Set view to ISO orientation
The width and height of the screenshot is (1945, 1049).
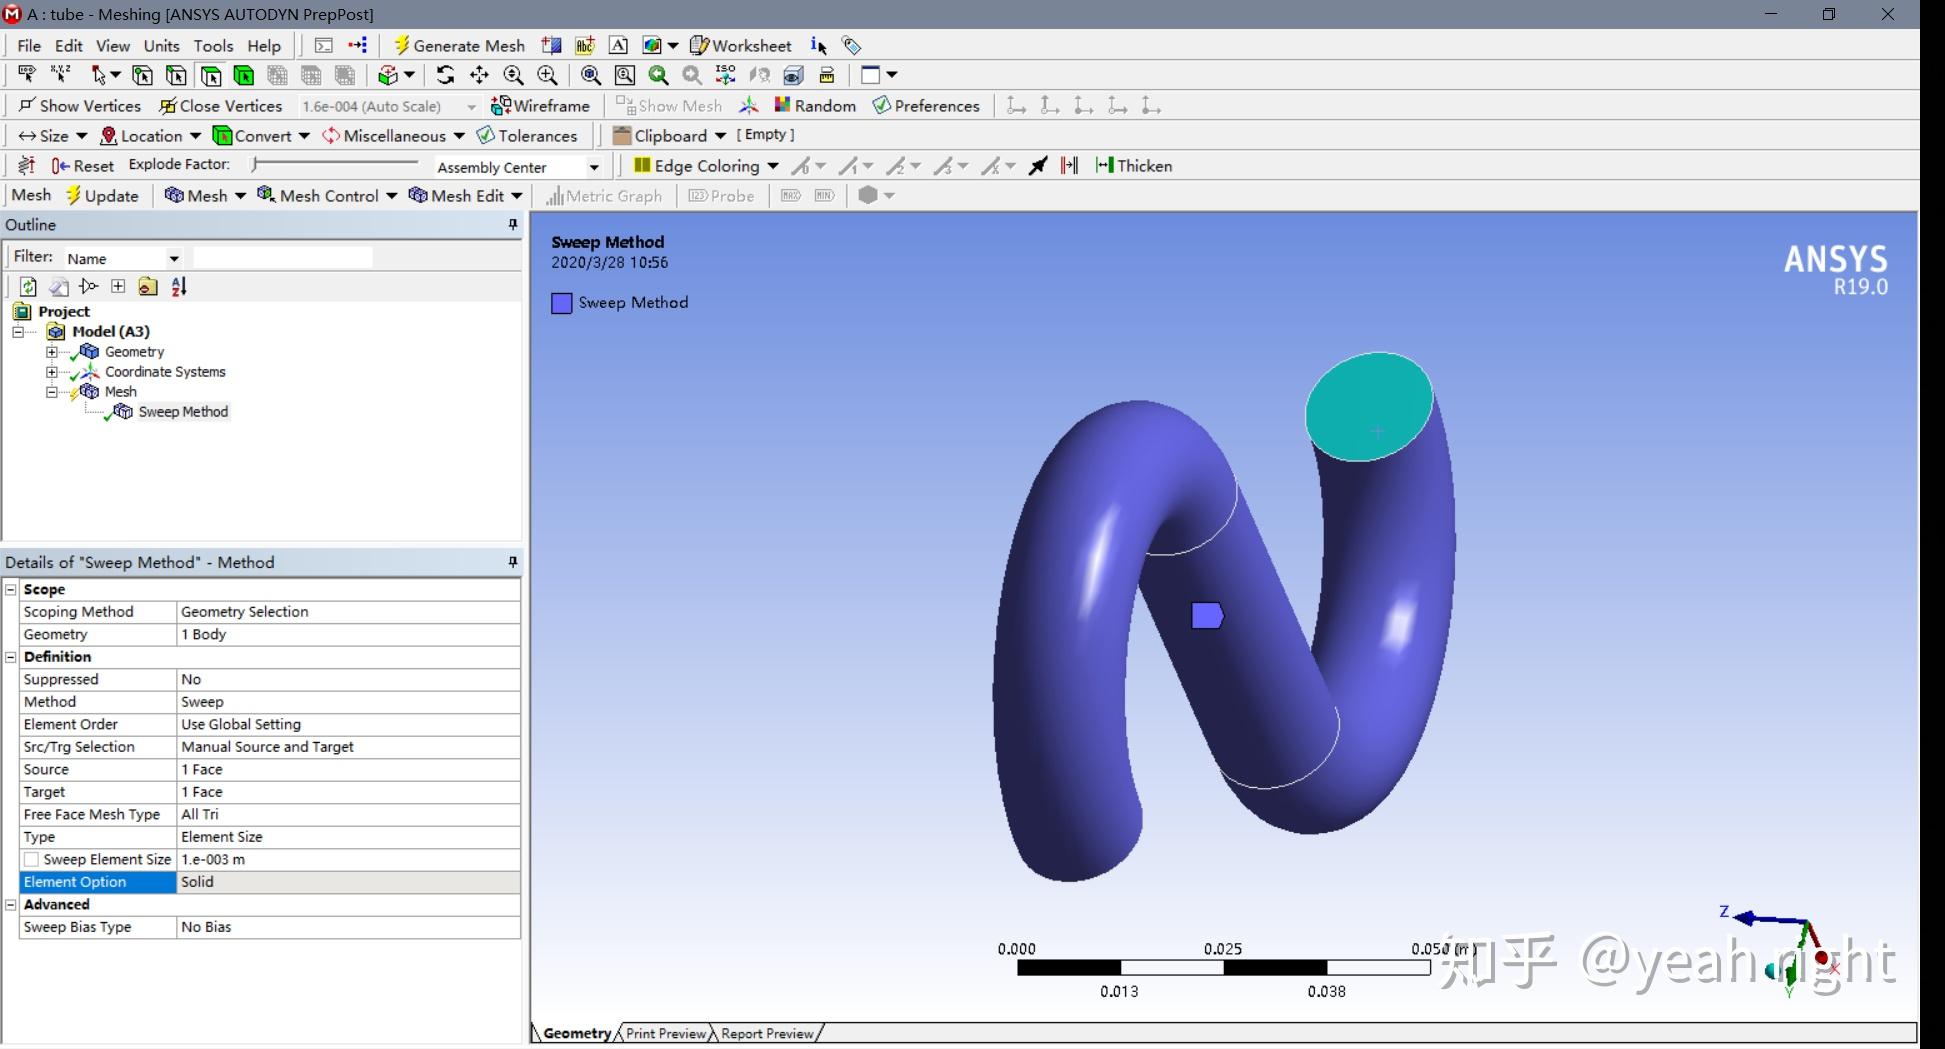point(726,75)
